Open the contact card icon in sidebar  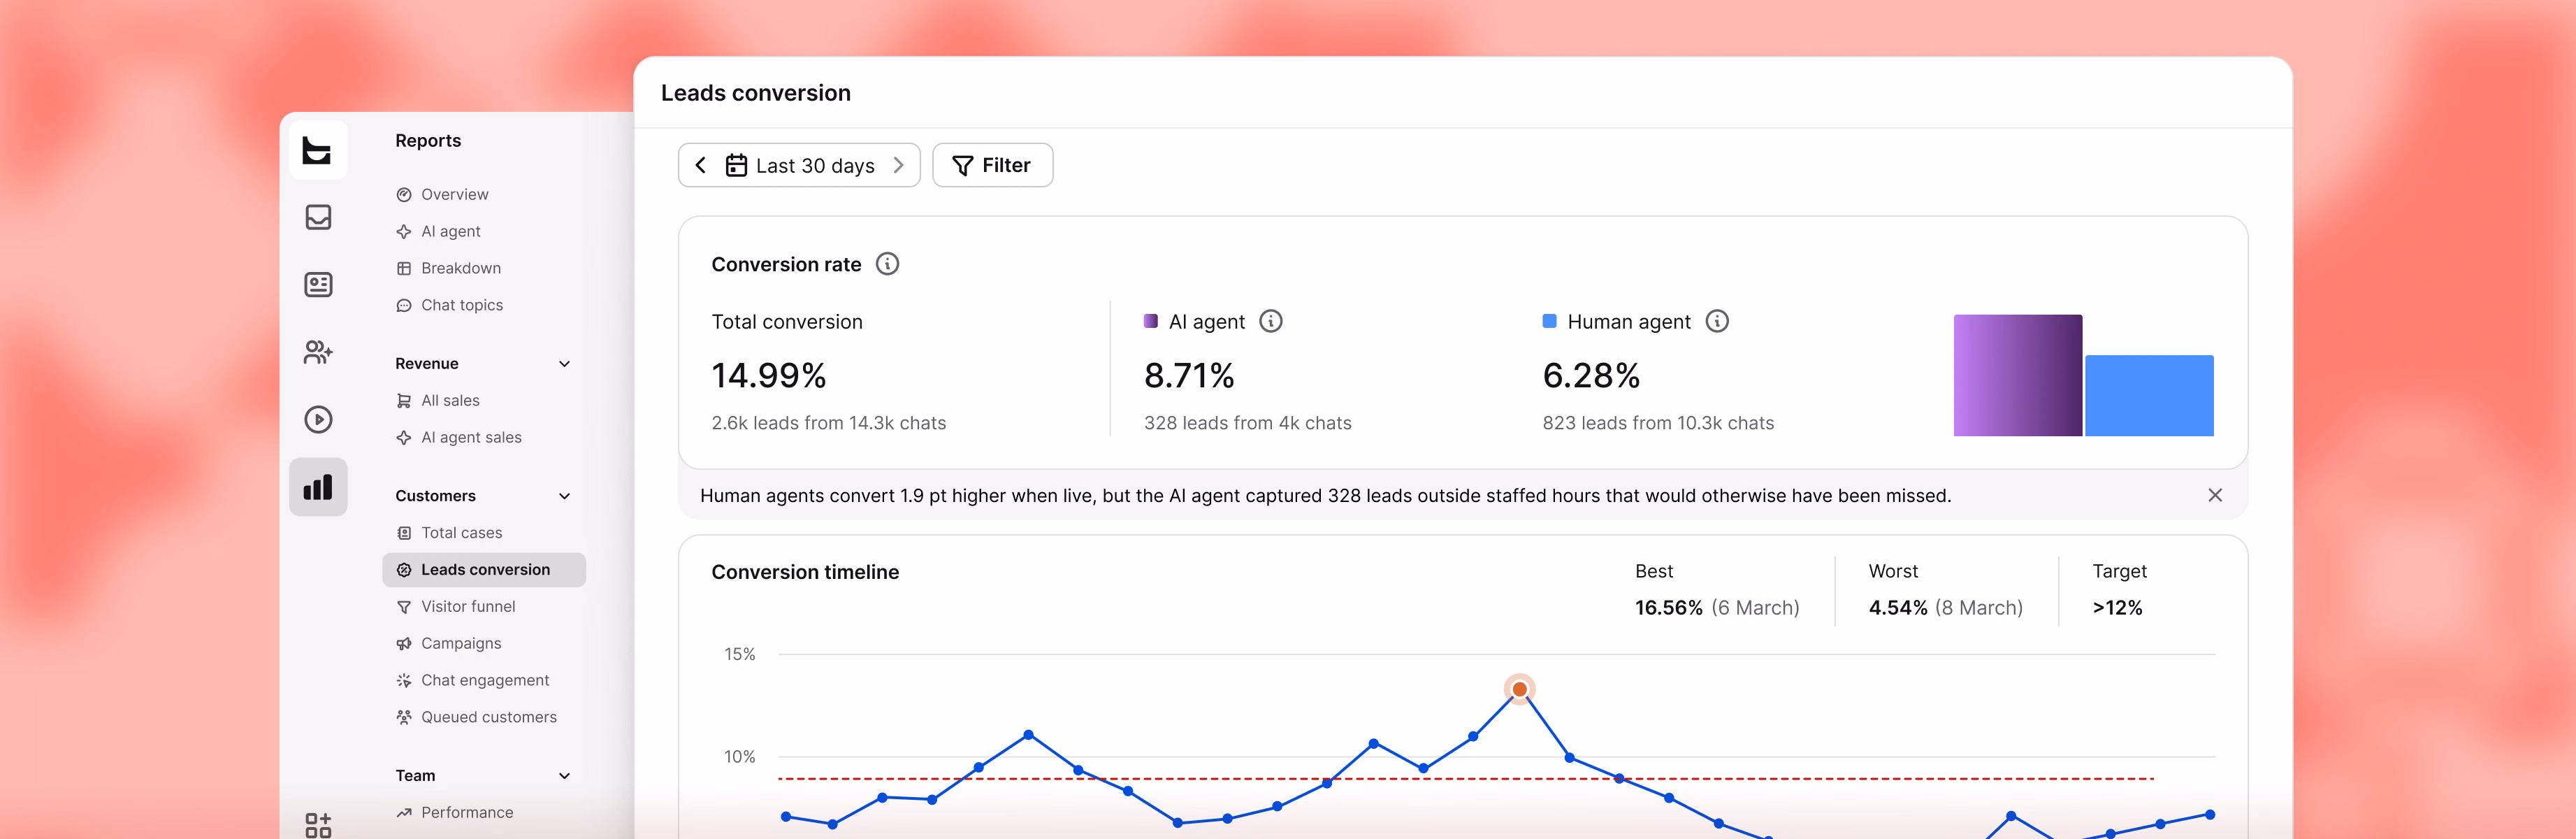coord(318,285)
